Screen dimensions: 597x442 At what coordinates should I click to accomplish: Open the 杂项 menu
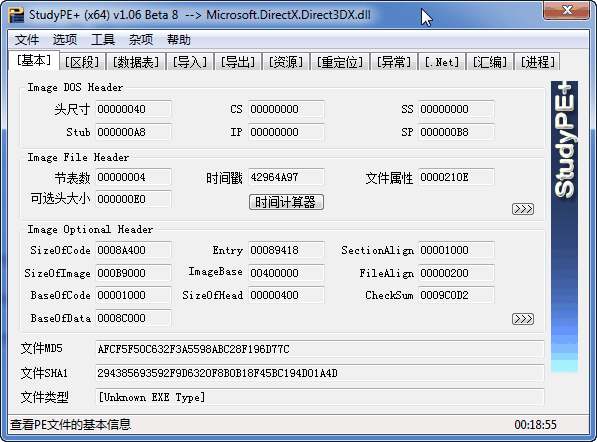(x=141, y=40)
